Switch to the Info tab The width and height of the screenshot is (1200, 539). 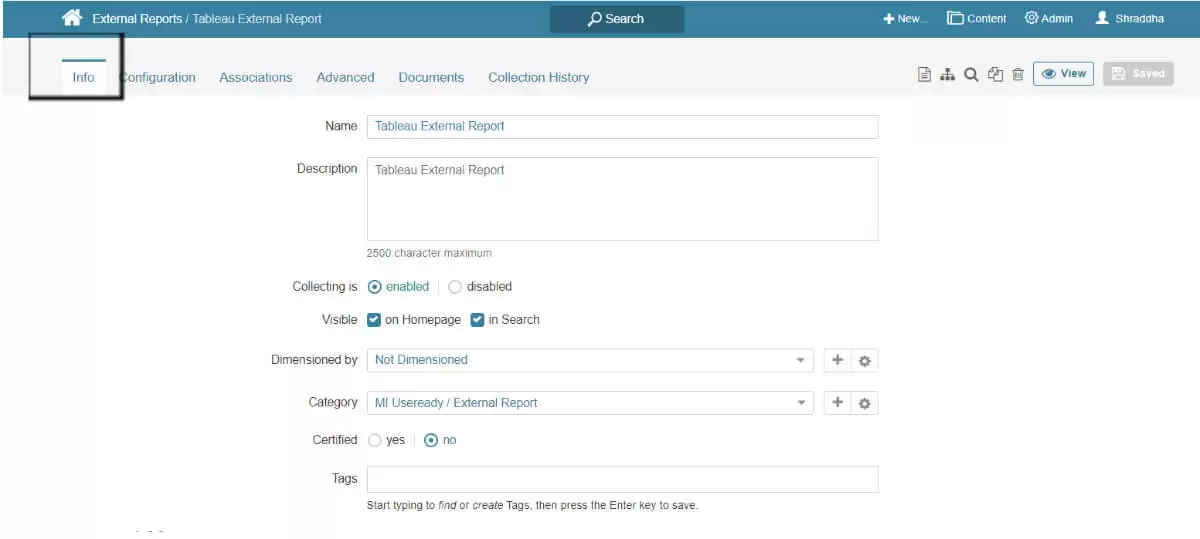[x=83, y=77]
